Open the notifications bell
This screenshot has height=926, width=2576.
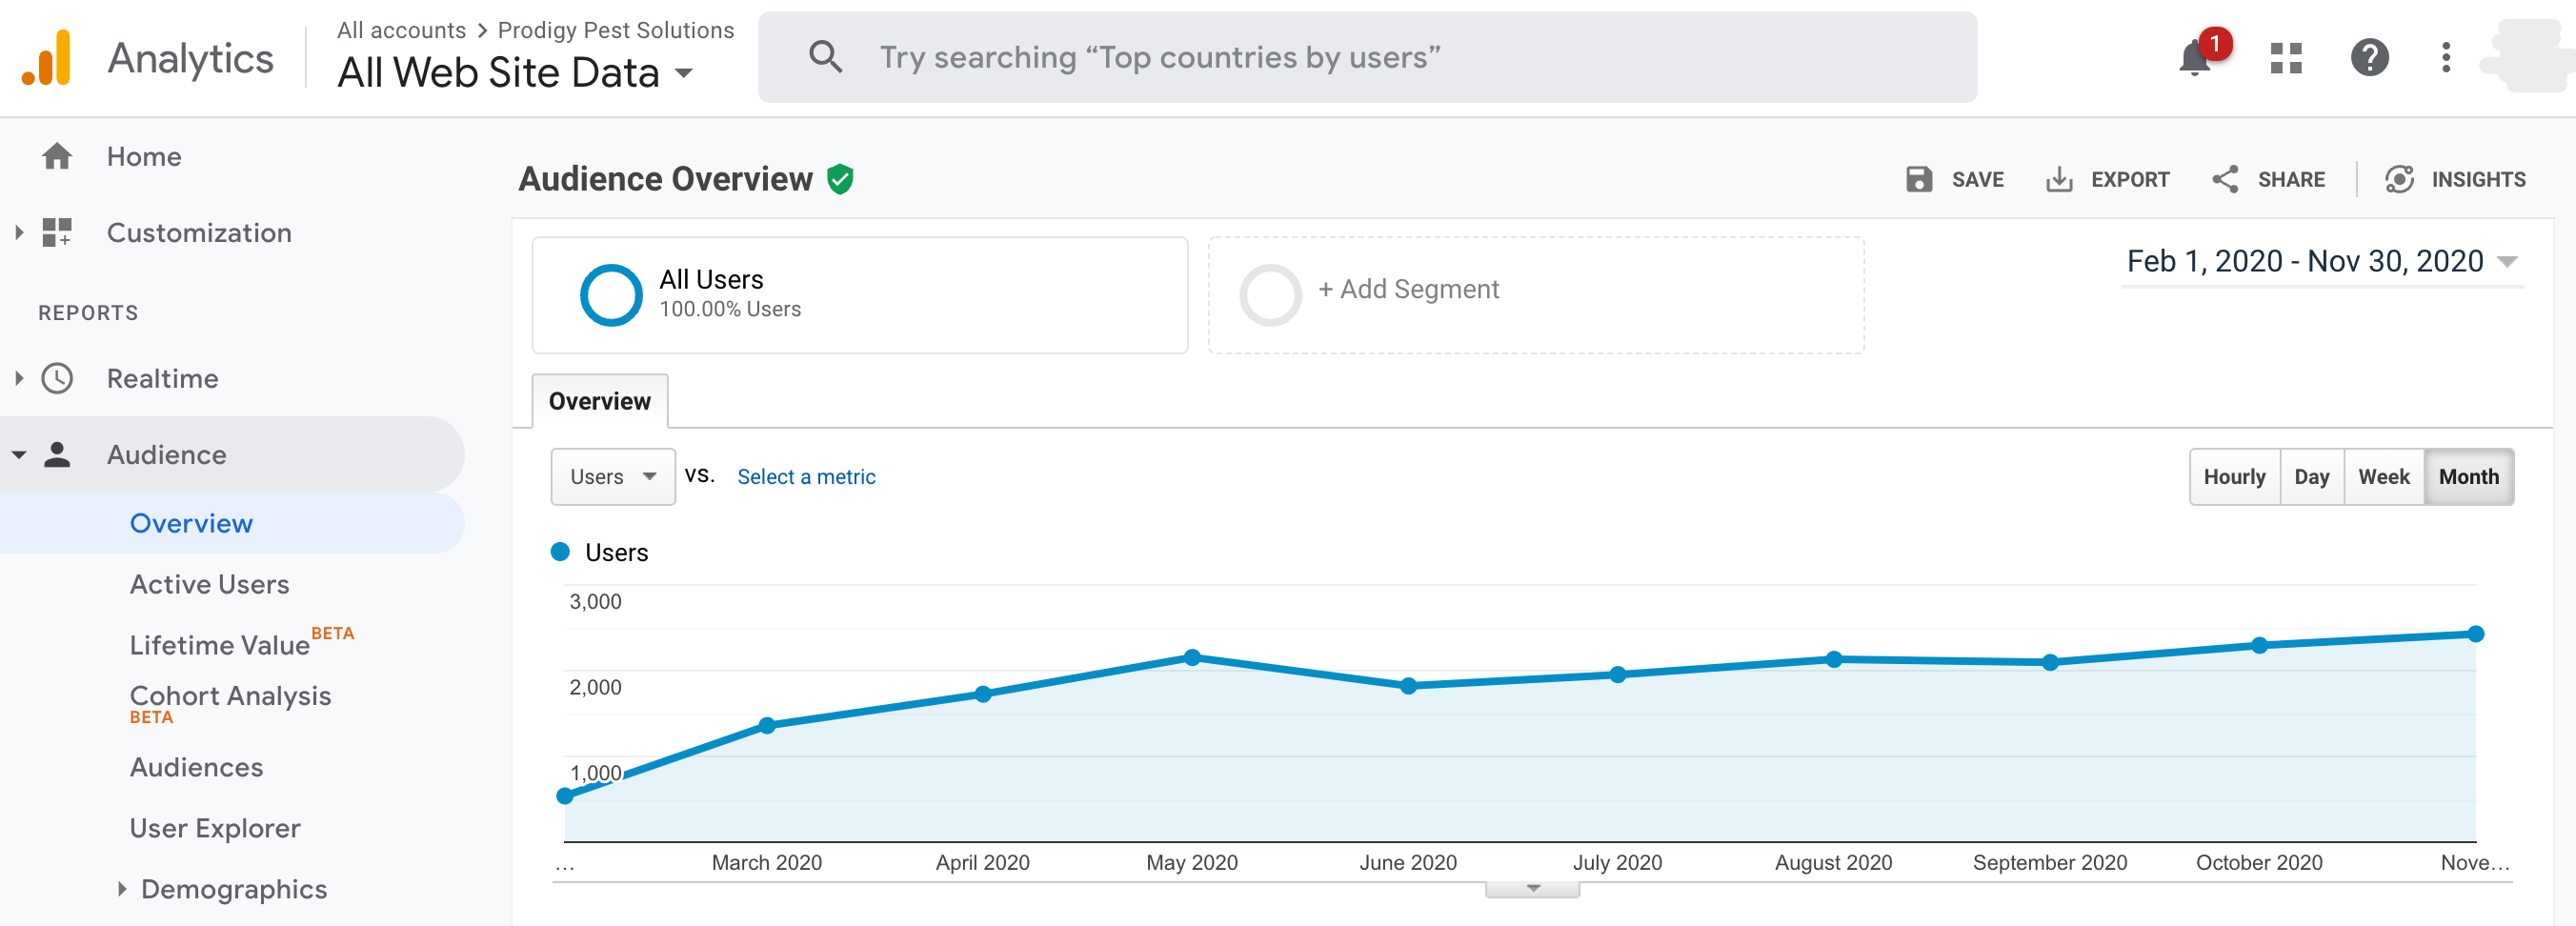click(2194, 58)
